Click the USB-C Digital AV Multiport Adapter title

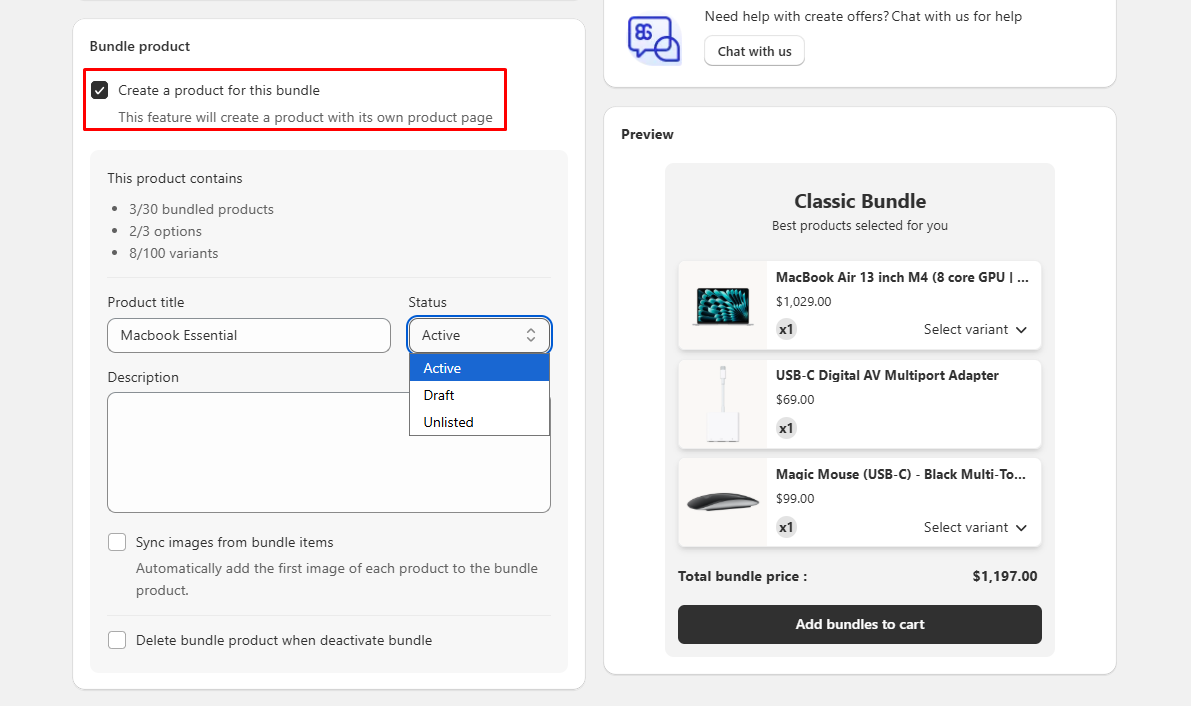[887, 375]
